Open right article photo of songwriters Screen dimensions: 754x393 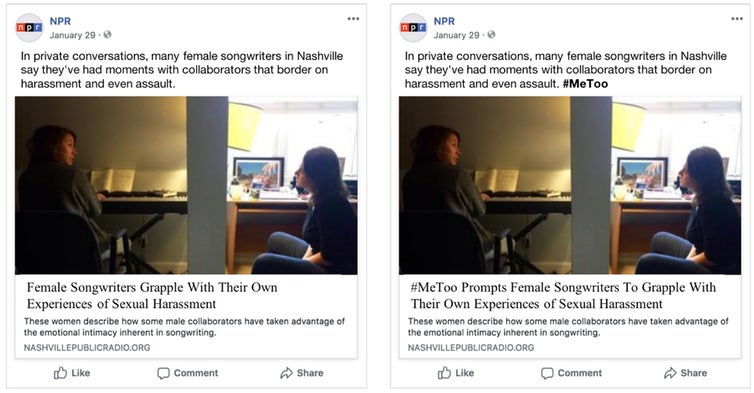(570, 185)
